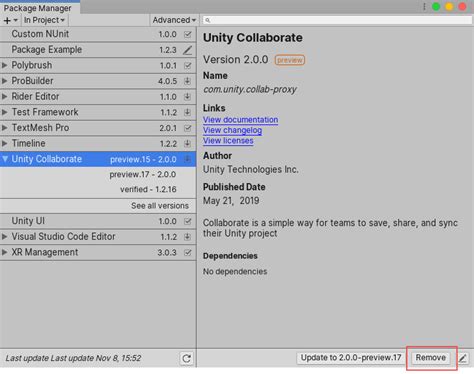The image size is (474, 374).
Task: Click the installed checkmark icon for Custom NUnit
Action: tap(188, 34)
